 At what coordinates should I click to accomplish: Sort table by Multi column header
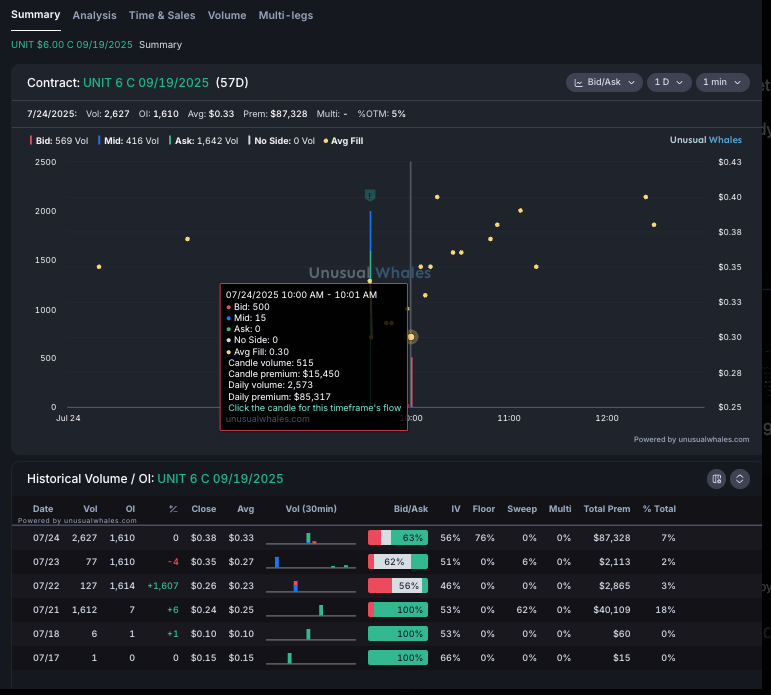point(560,509)
